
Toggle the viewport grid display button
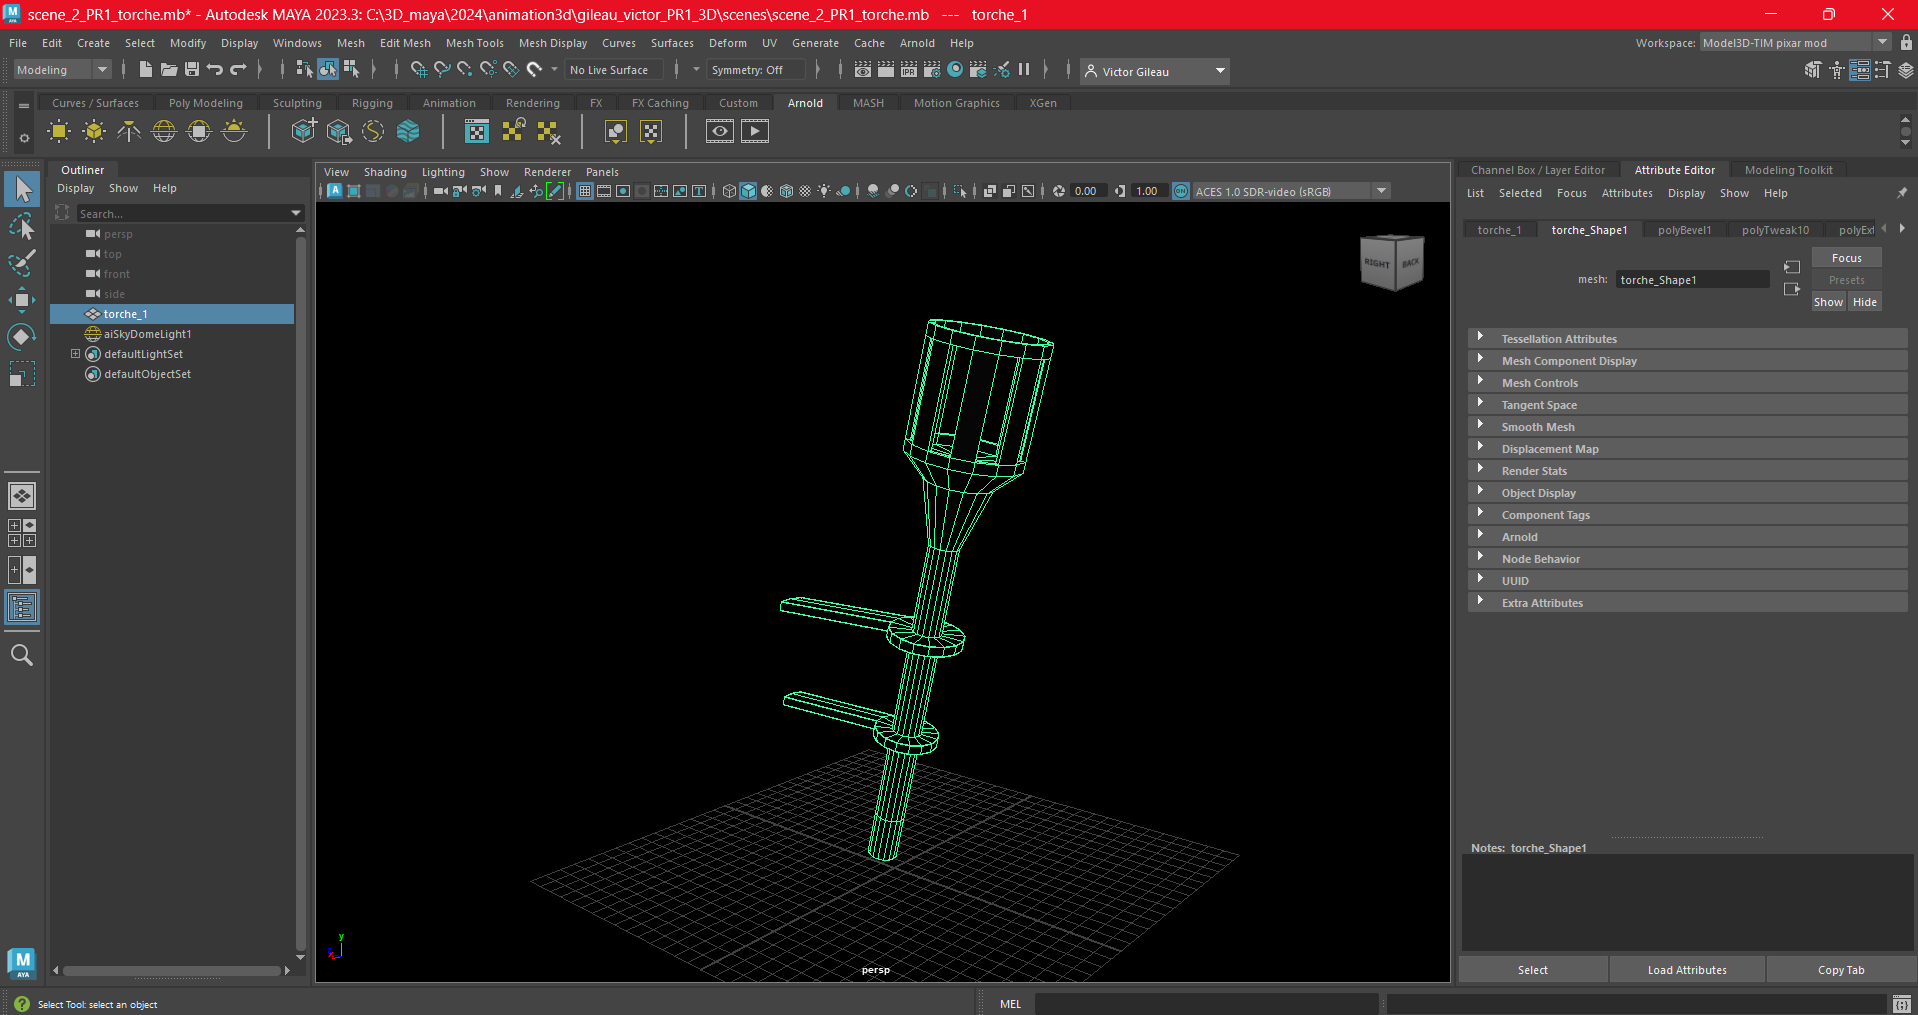click(x=585, y=191)
